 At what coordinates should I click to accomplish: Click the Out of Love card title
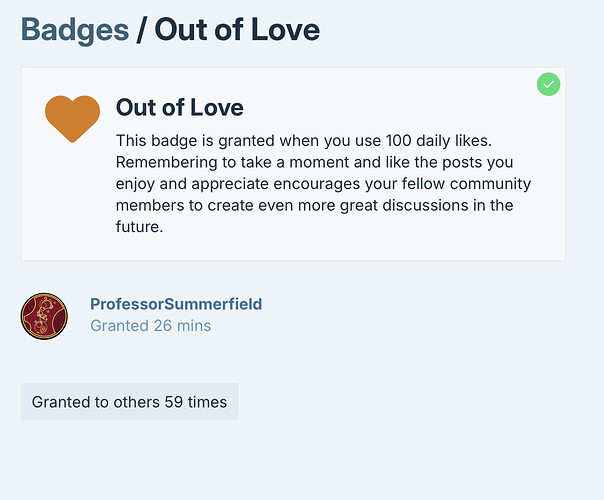[x=180, y=107]
